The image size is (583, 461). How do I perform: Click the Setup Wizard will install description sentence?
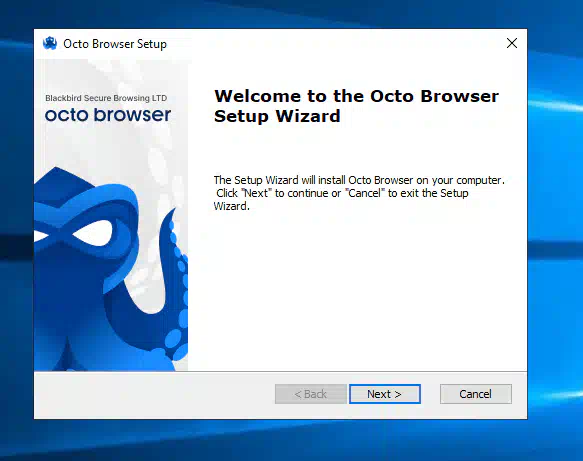click(x=359, y=180)
